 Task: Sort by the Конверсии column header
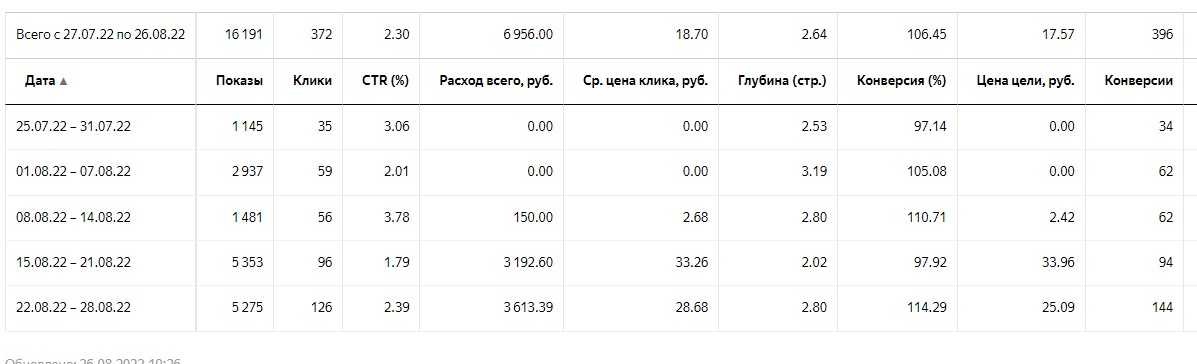click(x=1138, y=81)
